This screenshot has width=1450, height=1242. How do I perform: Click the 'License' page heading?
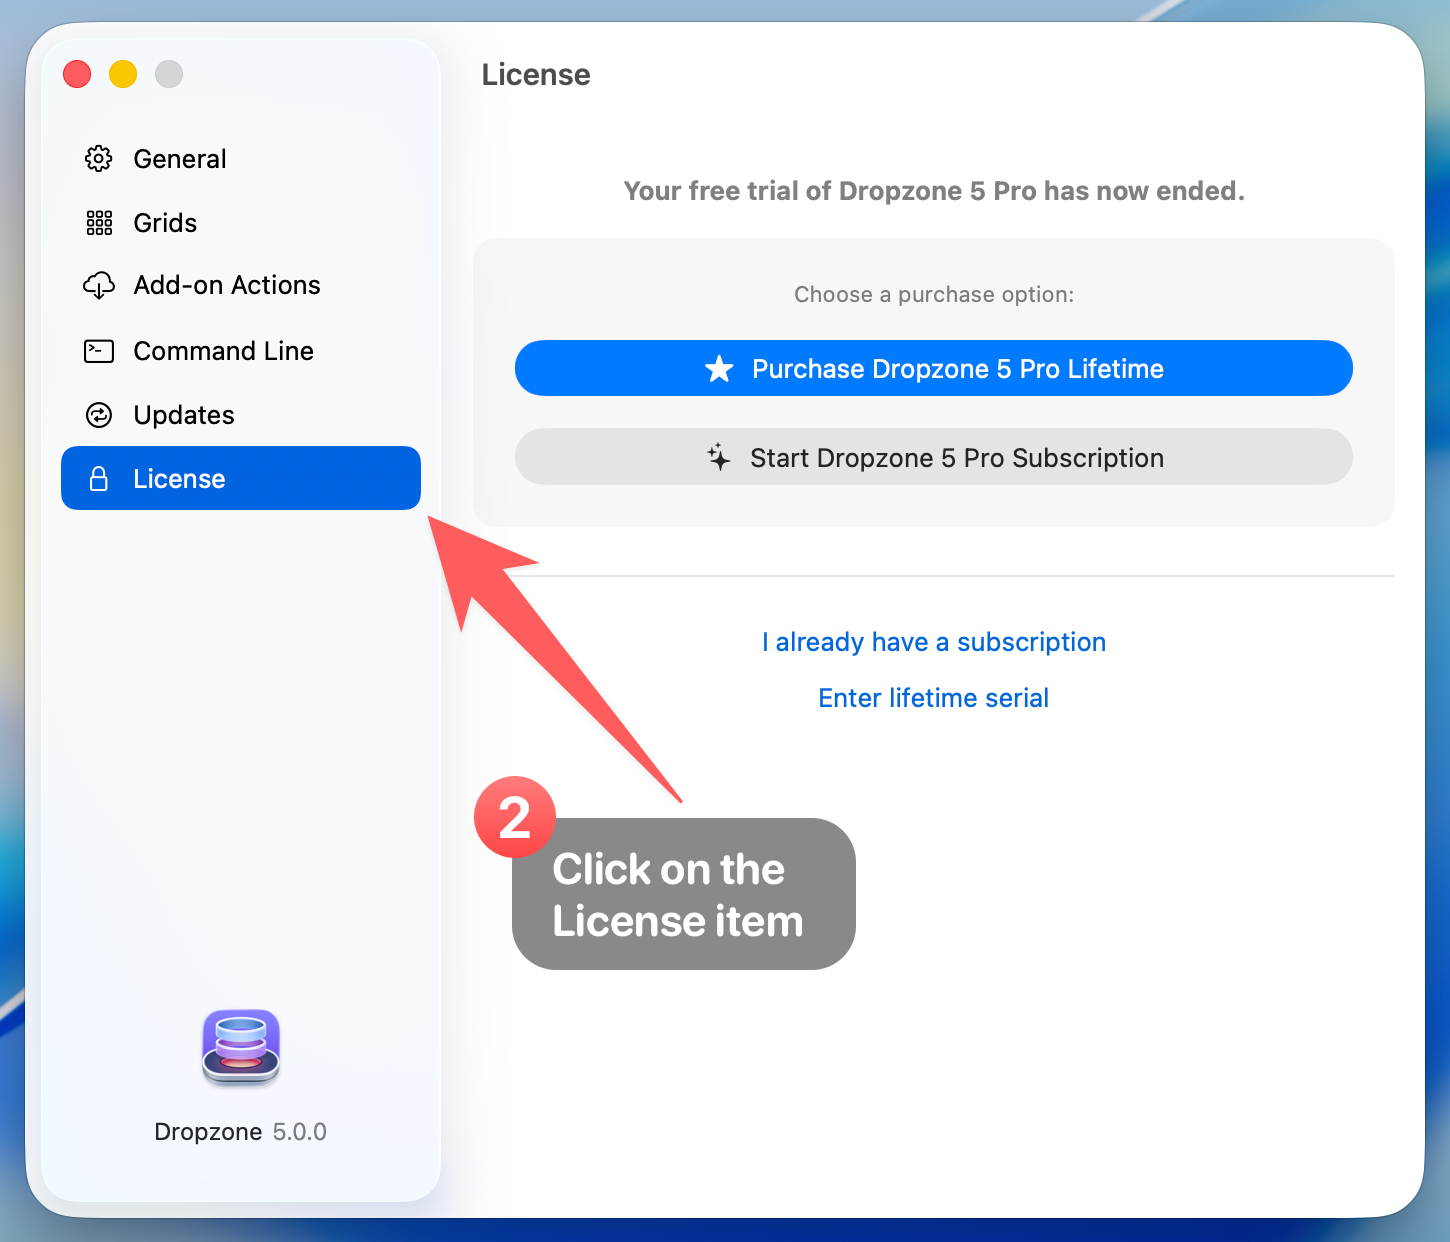tap(536, 75)
